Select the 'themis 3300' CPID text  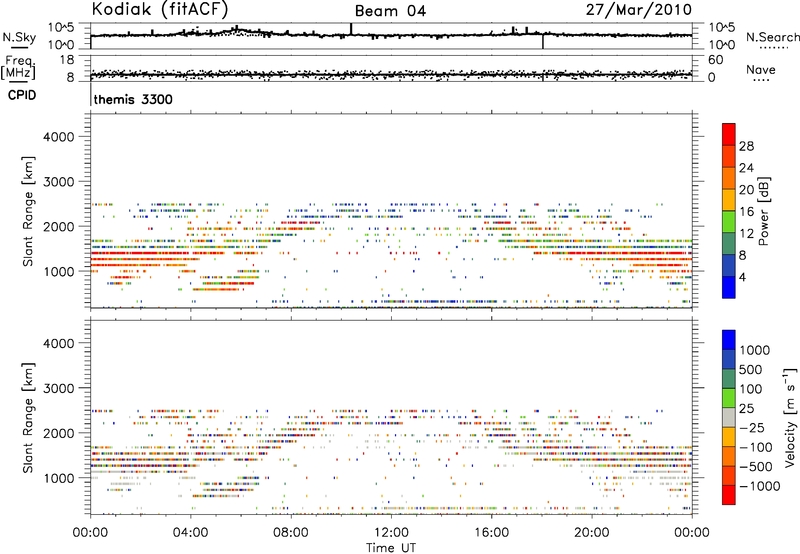click(x=133, y=99)
